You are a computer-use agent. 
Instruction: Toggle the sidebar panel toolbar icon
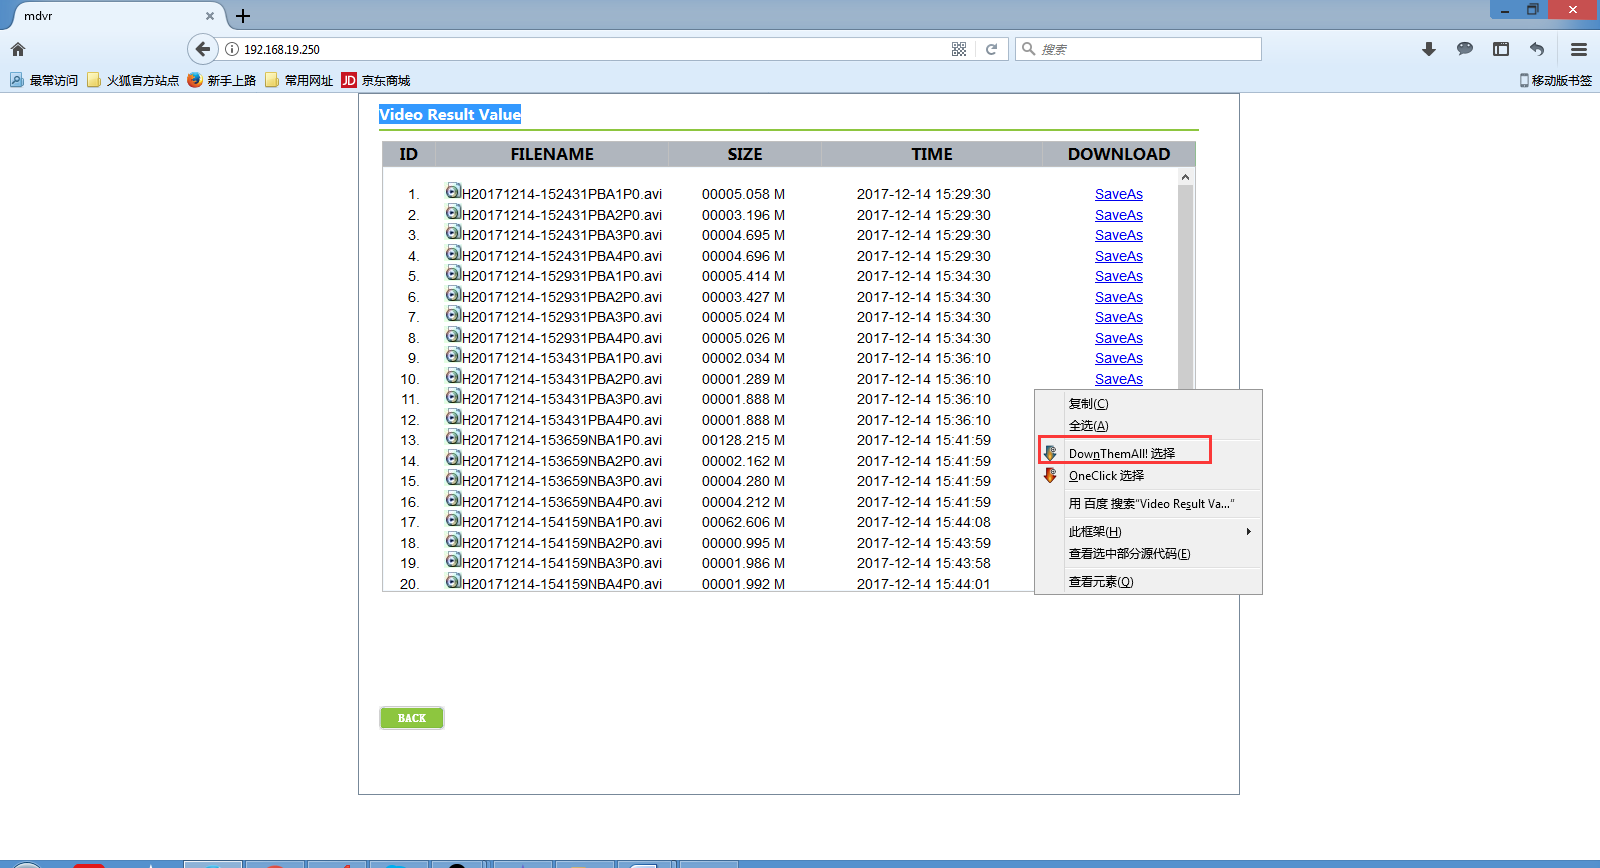1501,49
